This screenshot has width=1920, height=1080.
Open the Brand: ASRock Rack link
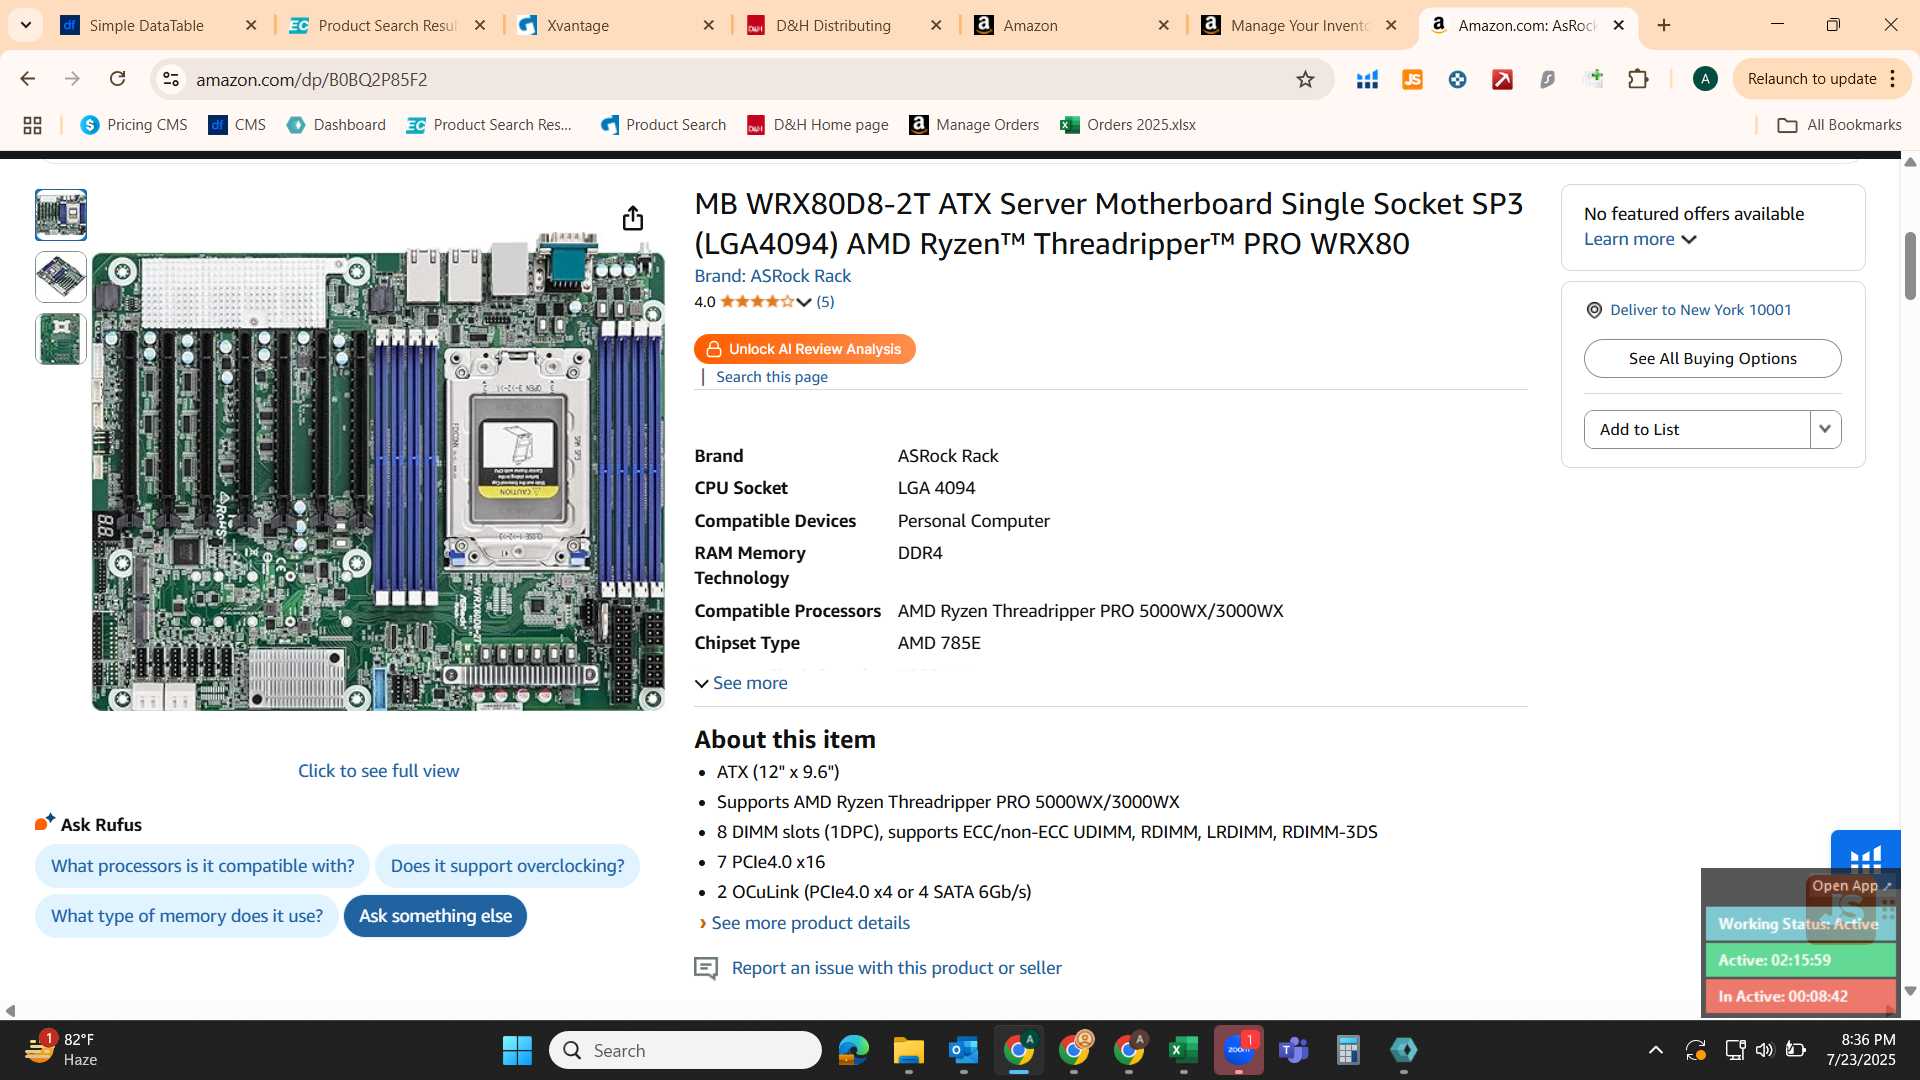tap(772, 276)
